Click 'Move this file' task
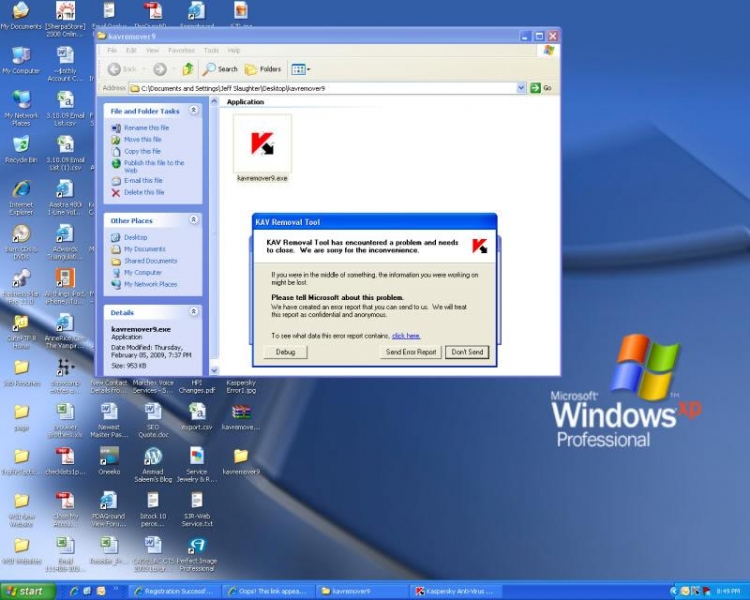 tap(137, 140)
